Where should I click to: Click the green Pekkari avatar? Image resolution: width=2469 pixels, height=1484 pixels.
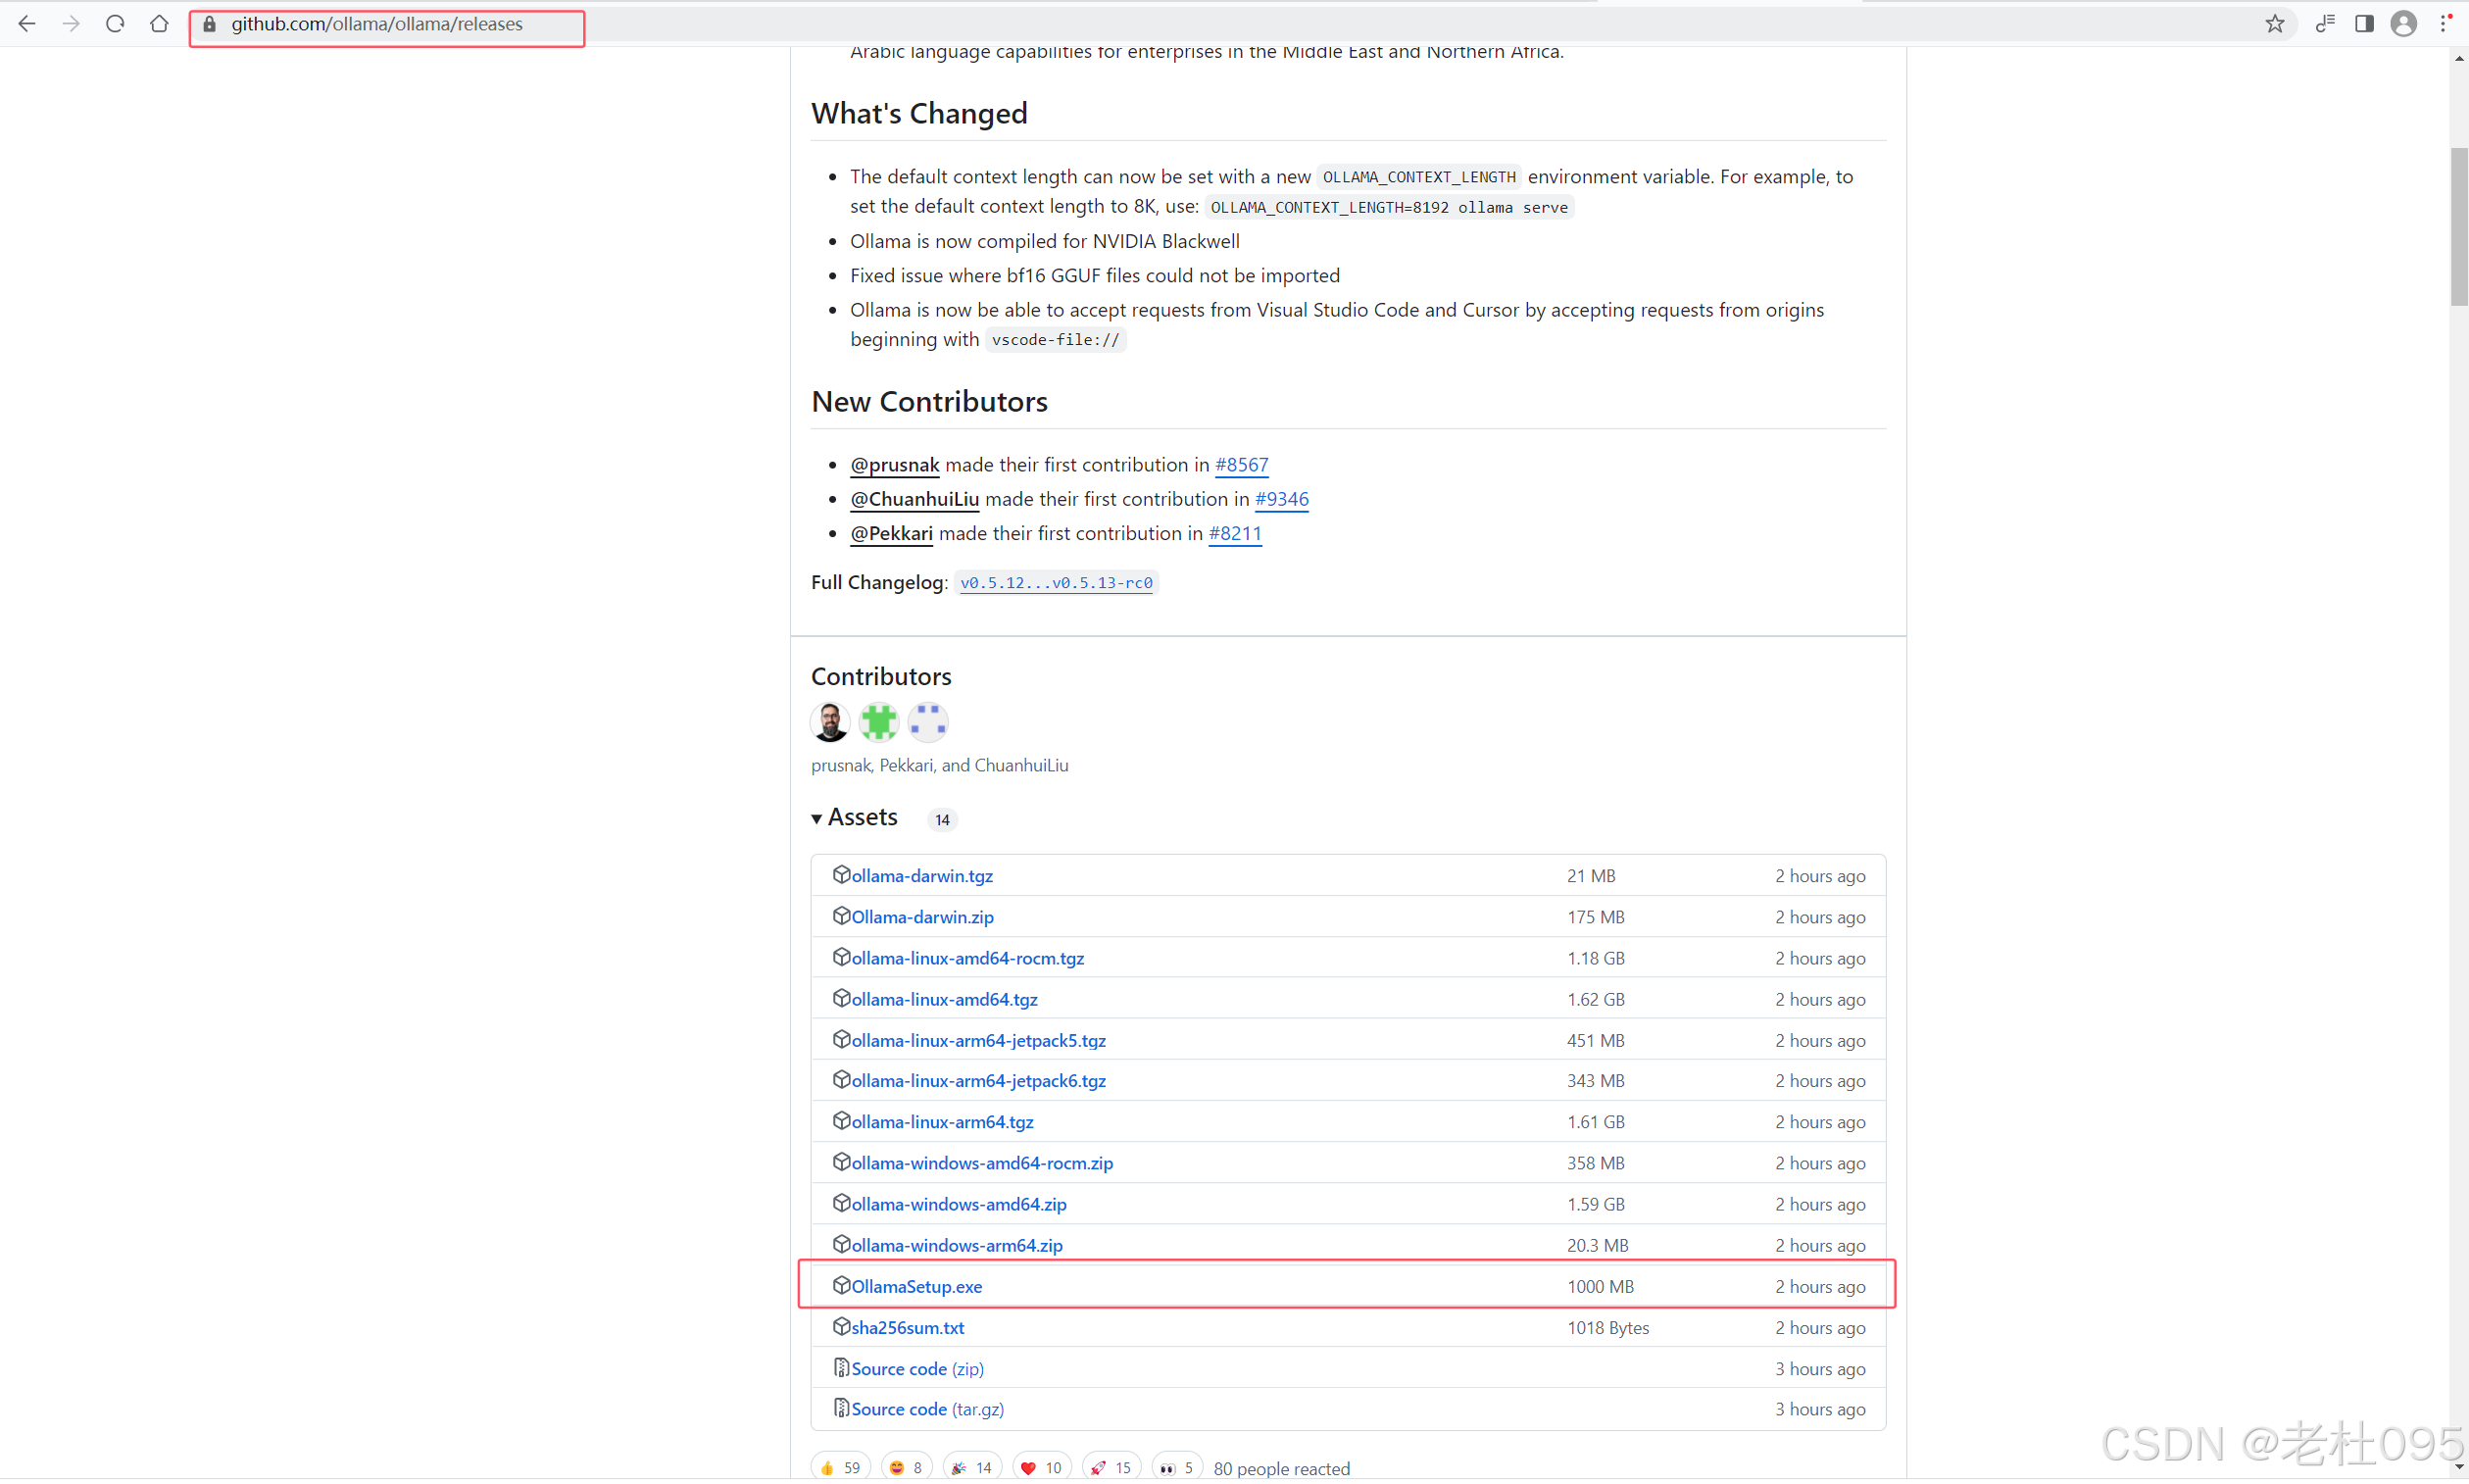pos(879,721)
